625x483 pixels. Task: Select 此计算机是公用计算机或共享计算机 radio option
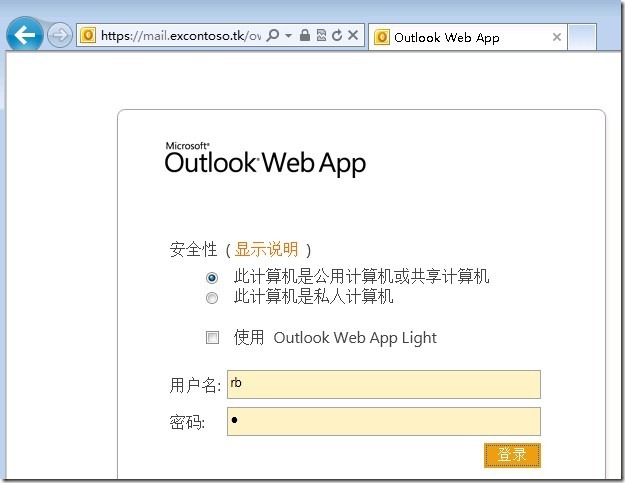211,278
